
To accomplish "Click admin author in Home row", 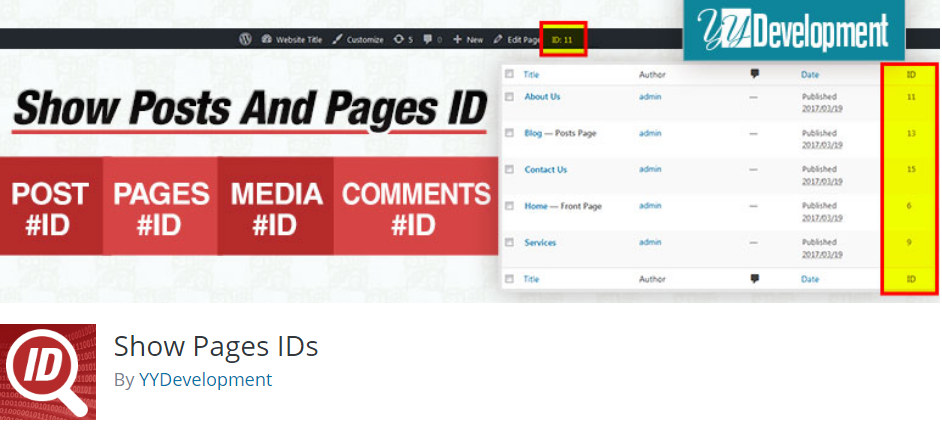I will click(x=650, y=206).
